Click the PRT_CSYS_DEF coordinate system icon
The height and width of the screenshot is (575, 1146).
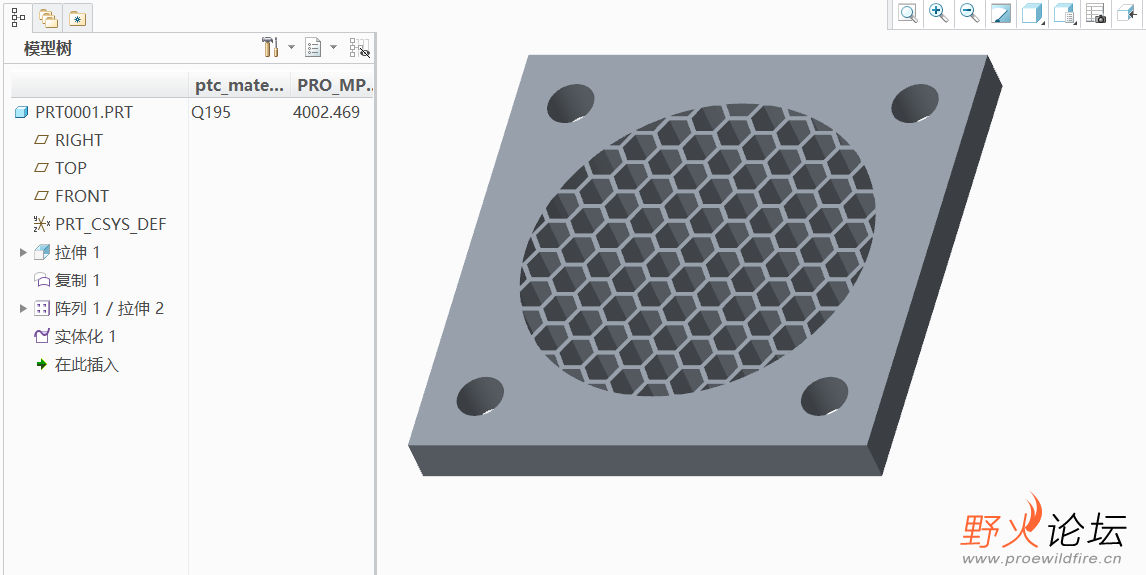pos(42,224)
